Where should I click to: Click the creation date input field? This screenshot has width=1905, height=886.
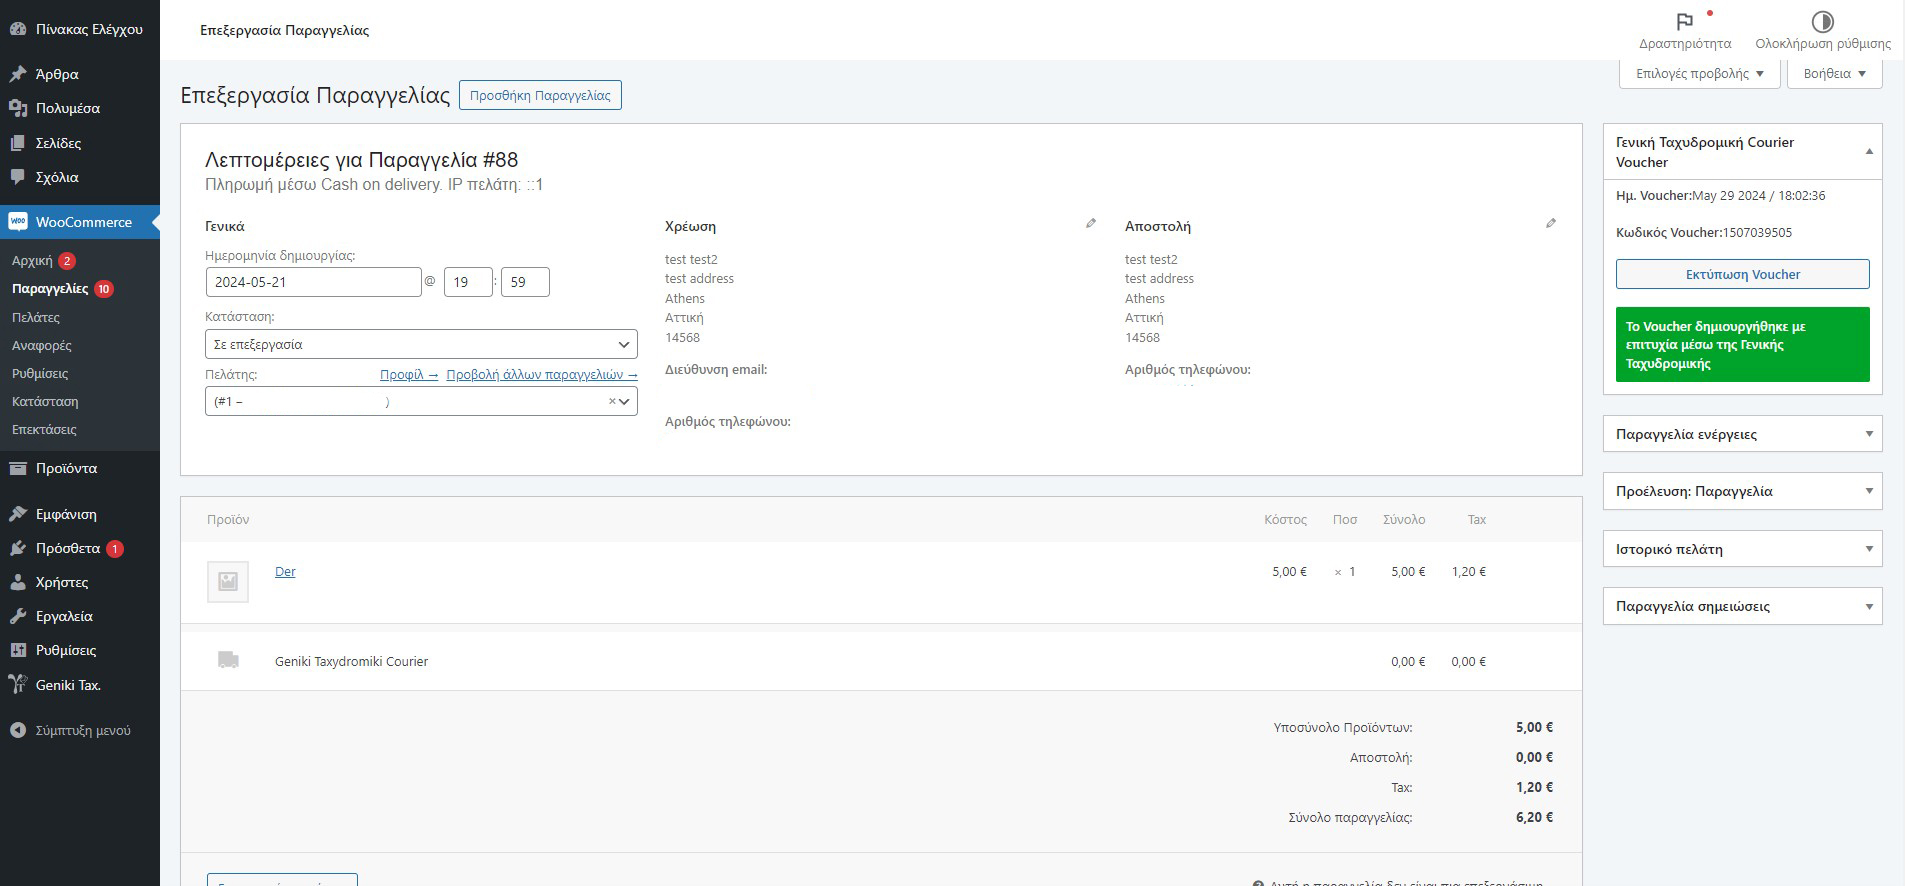(x=313, y=282)
